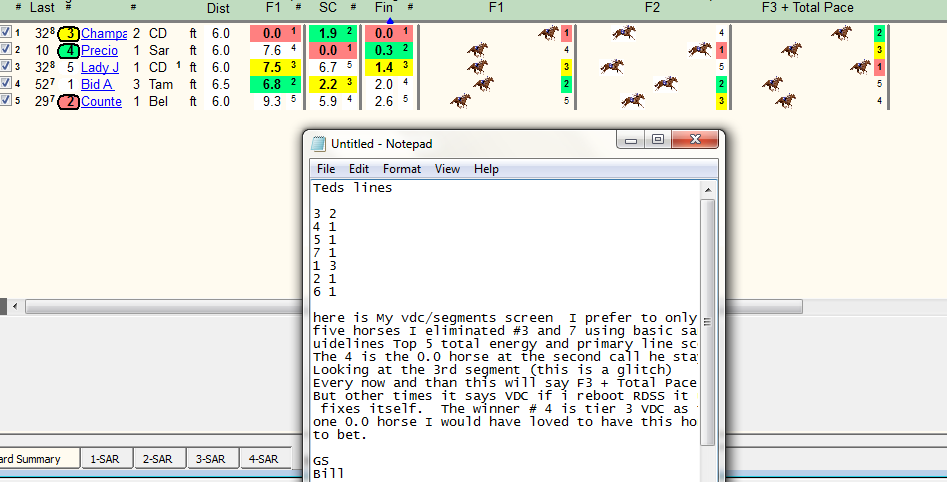Click the F1 graph horse in Bid A. row
This screenshot has height=482, width=947.
pos(484,83)
